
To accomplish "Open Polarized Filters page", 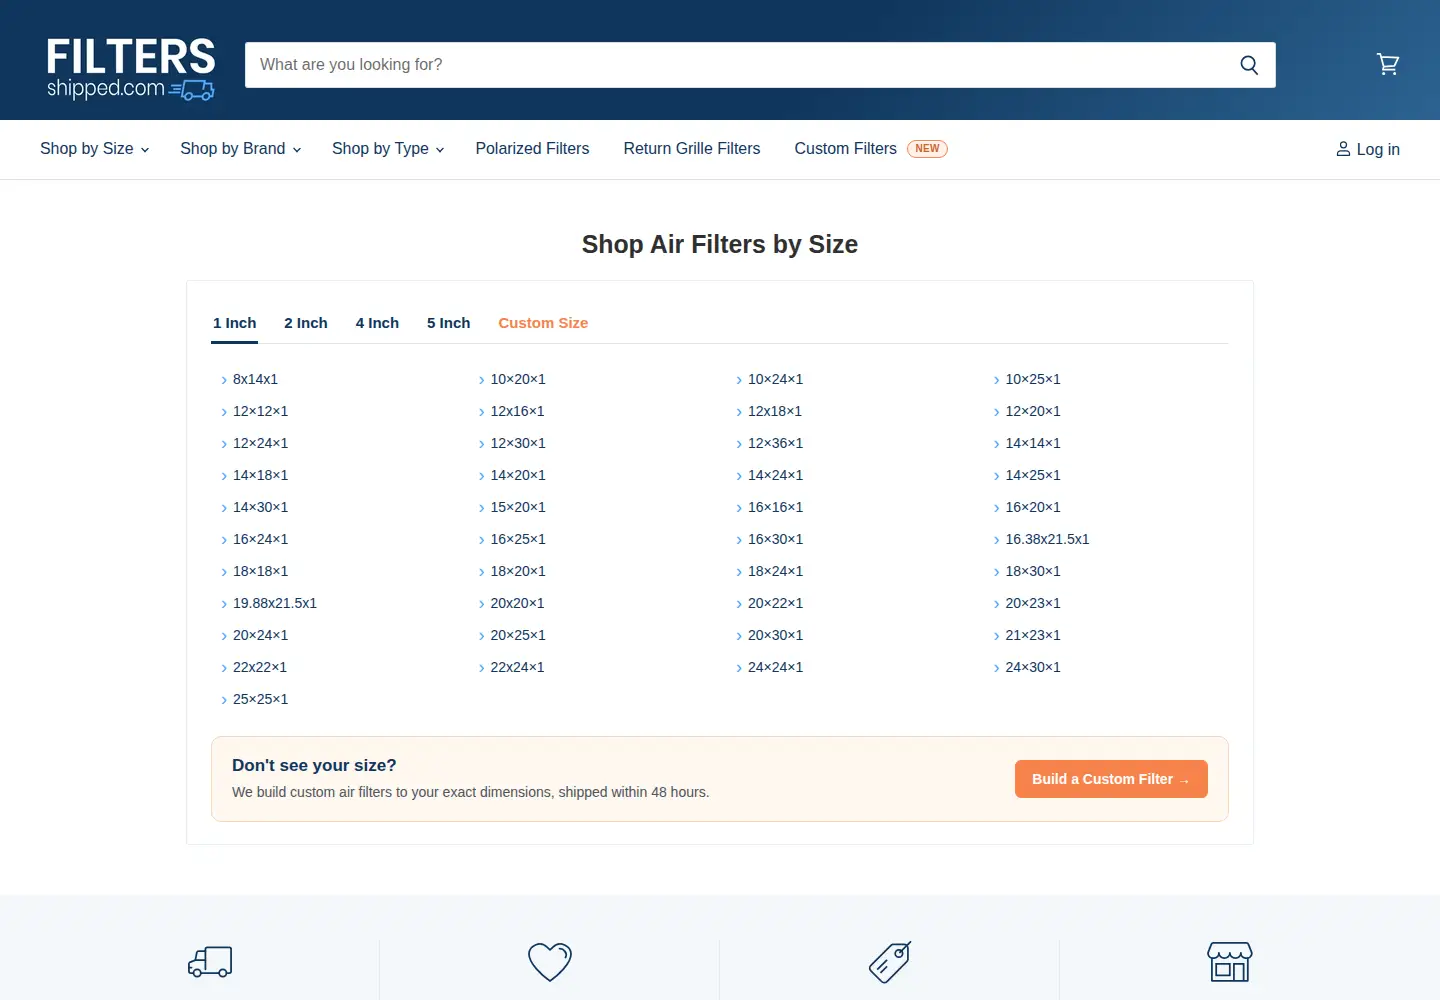I will click(532, 149).
